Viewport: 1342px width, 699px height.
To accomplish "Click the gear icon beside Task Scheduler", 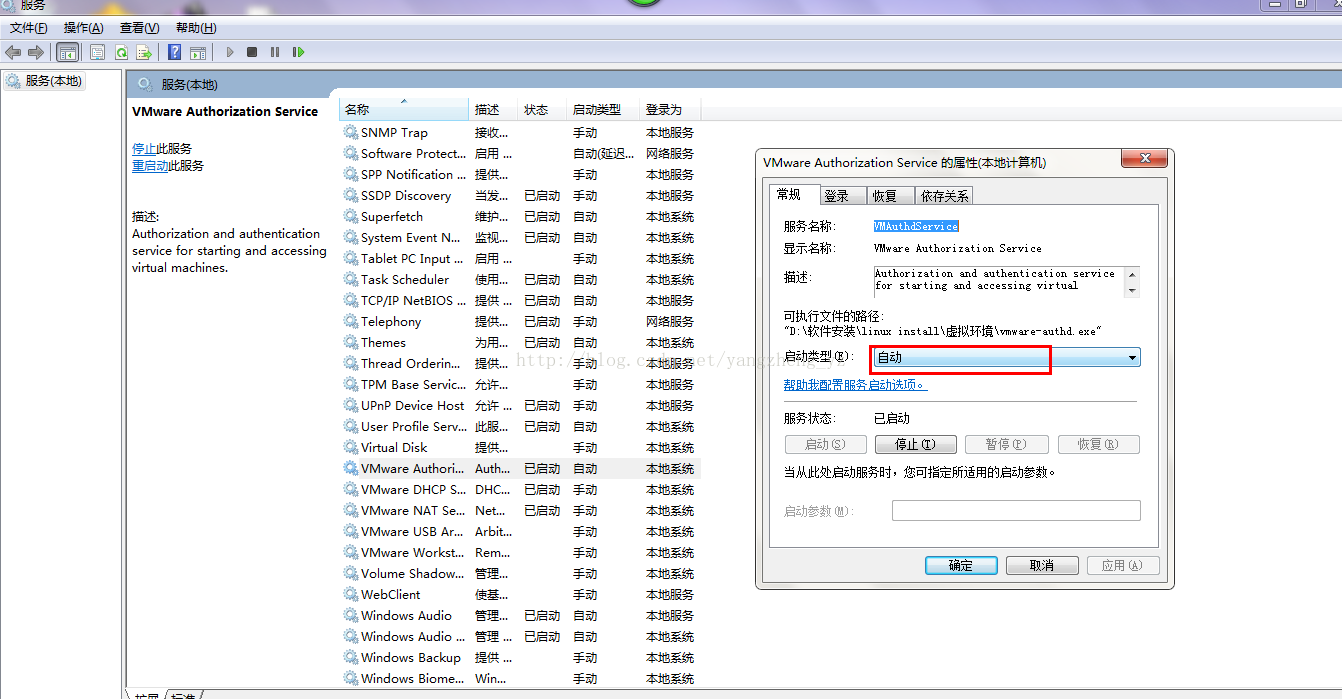I will pos(351,279).
